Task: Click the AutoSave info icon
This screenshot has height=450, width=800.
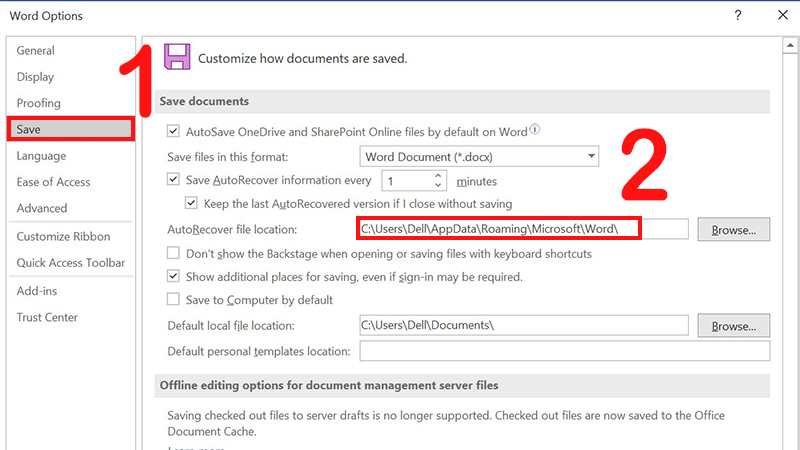Action: 534,130
